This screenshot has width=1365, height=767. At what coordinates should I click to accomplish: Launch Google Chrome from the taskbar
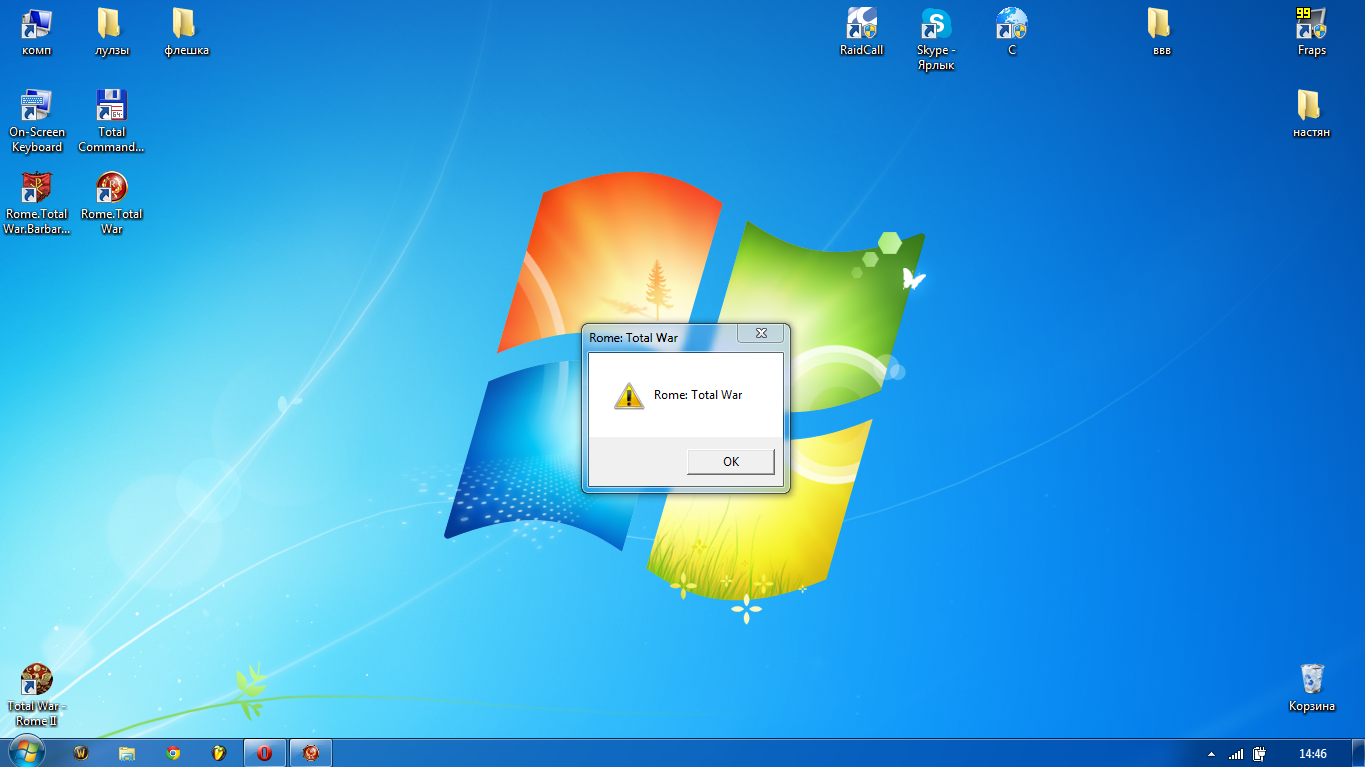(x=173, y=753)
